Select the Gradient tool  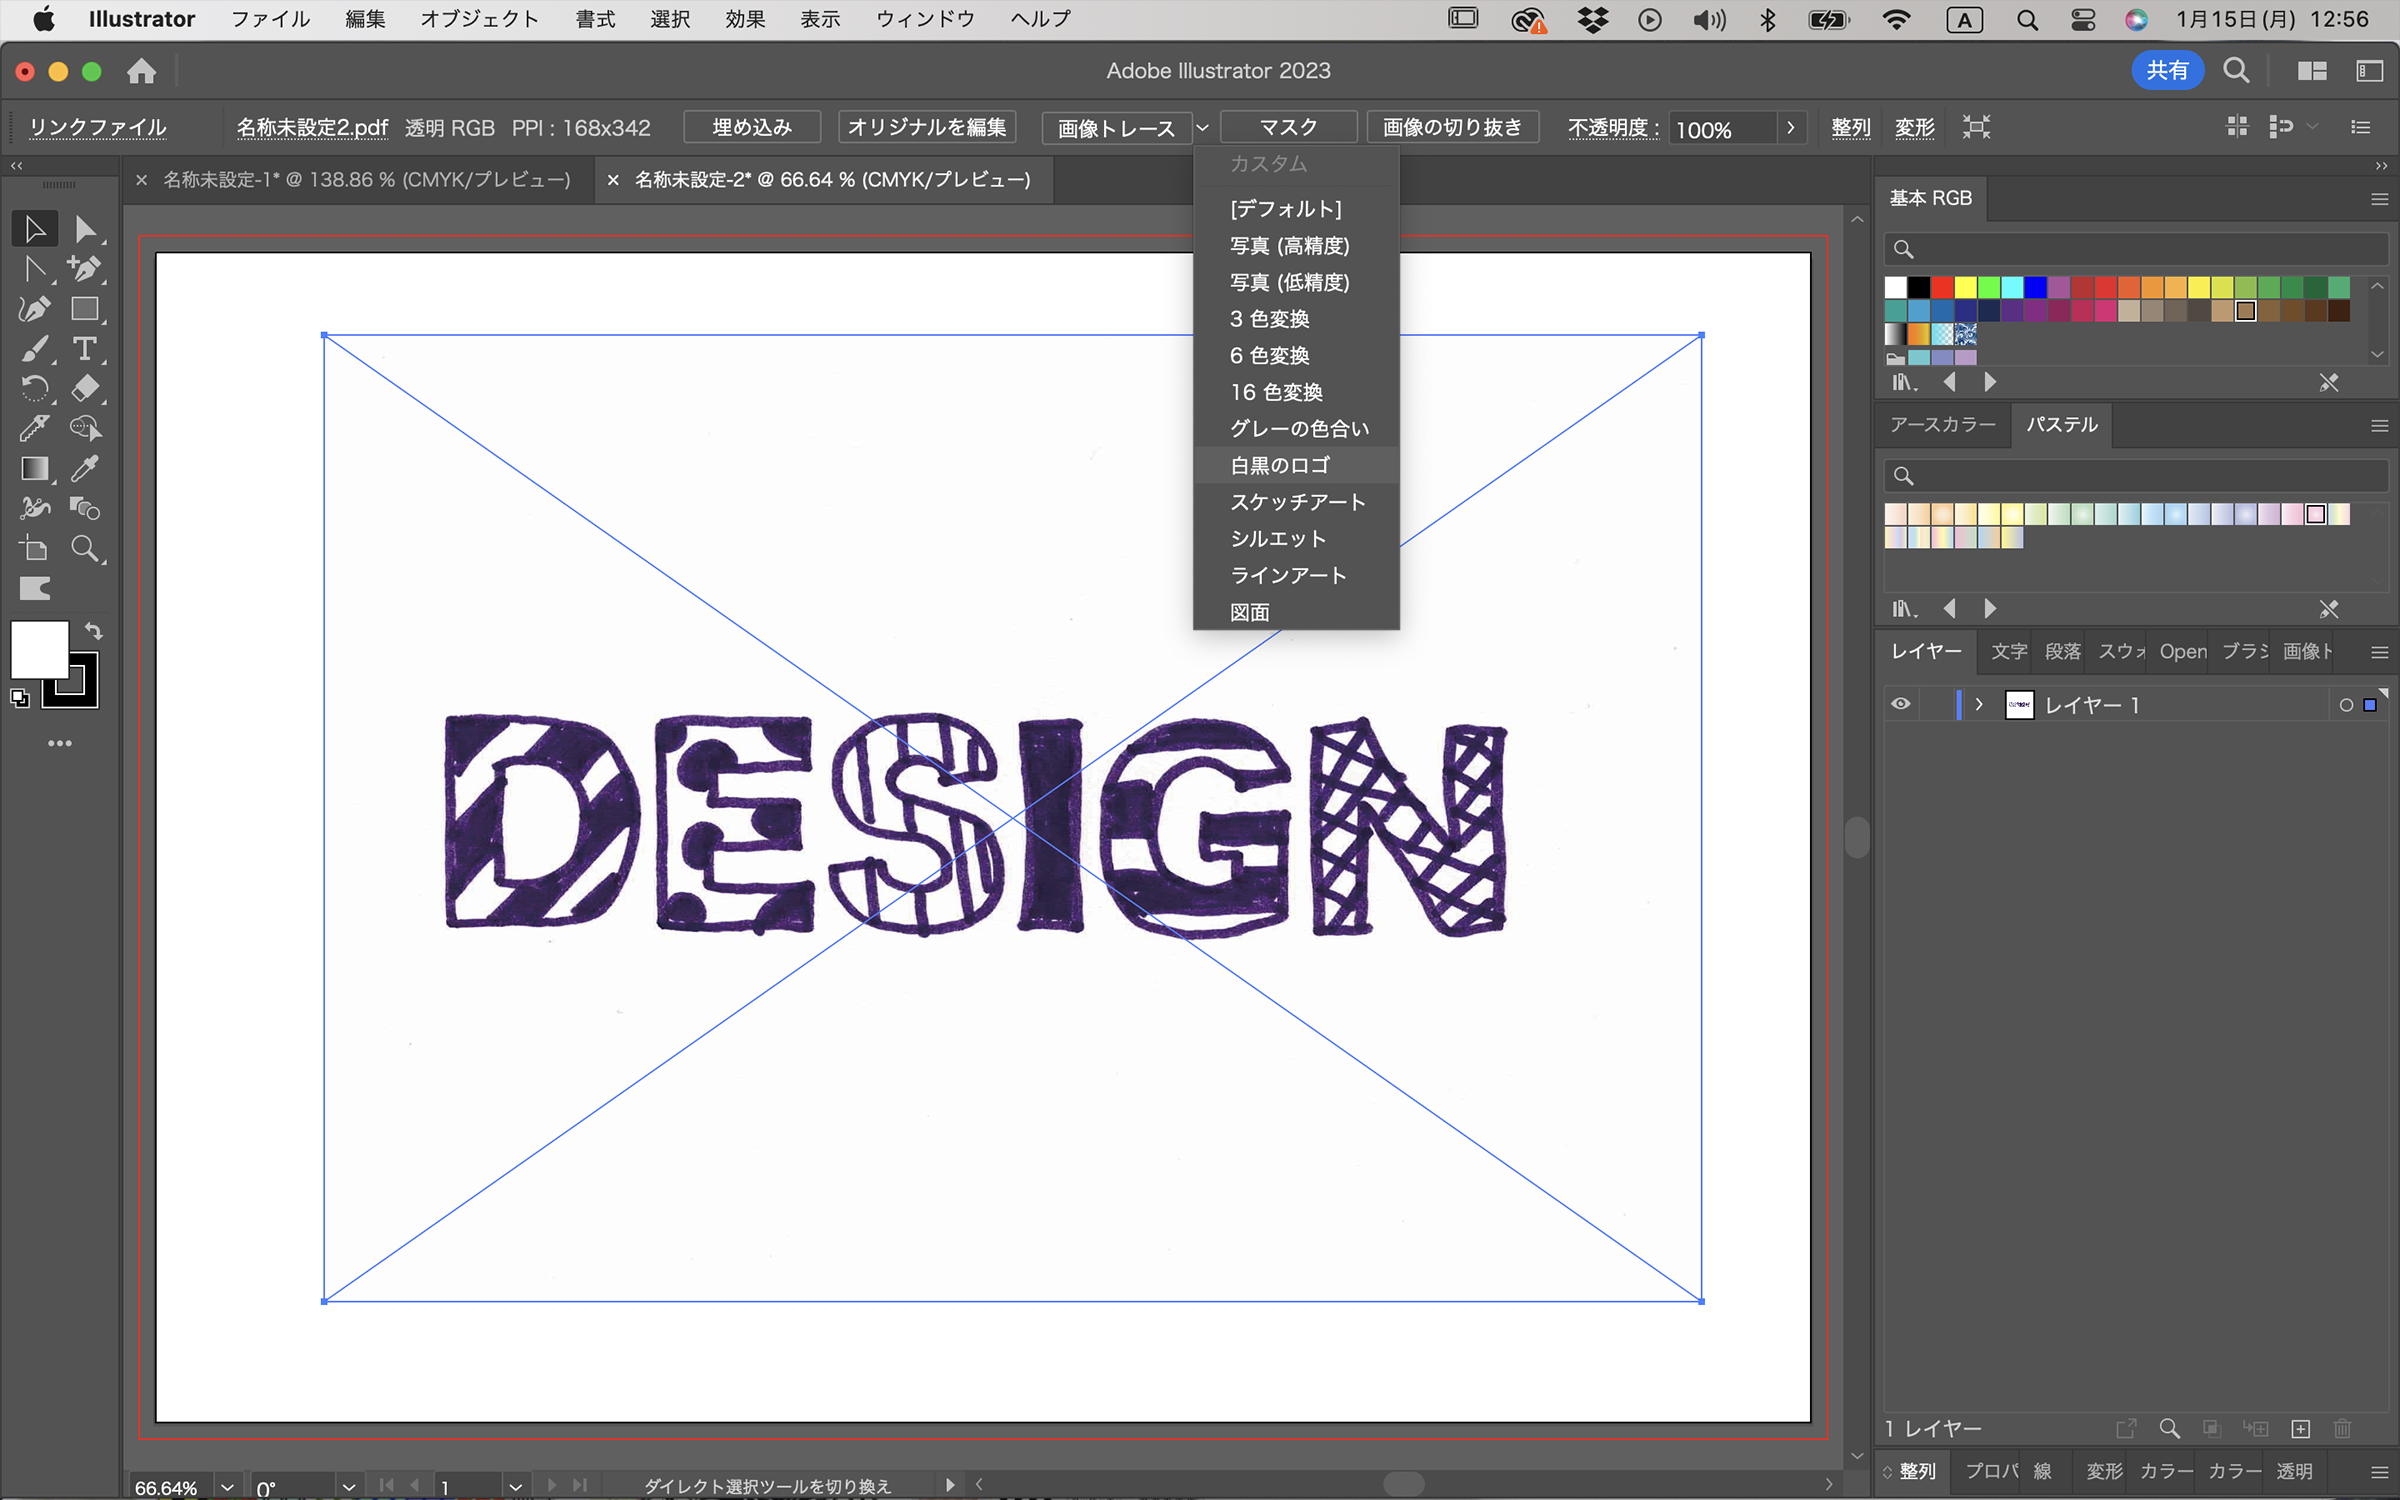coord(35,469)
